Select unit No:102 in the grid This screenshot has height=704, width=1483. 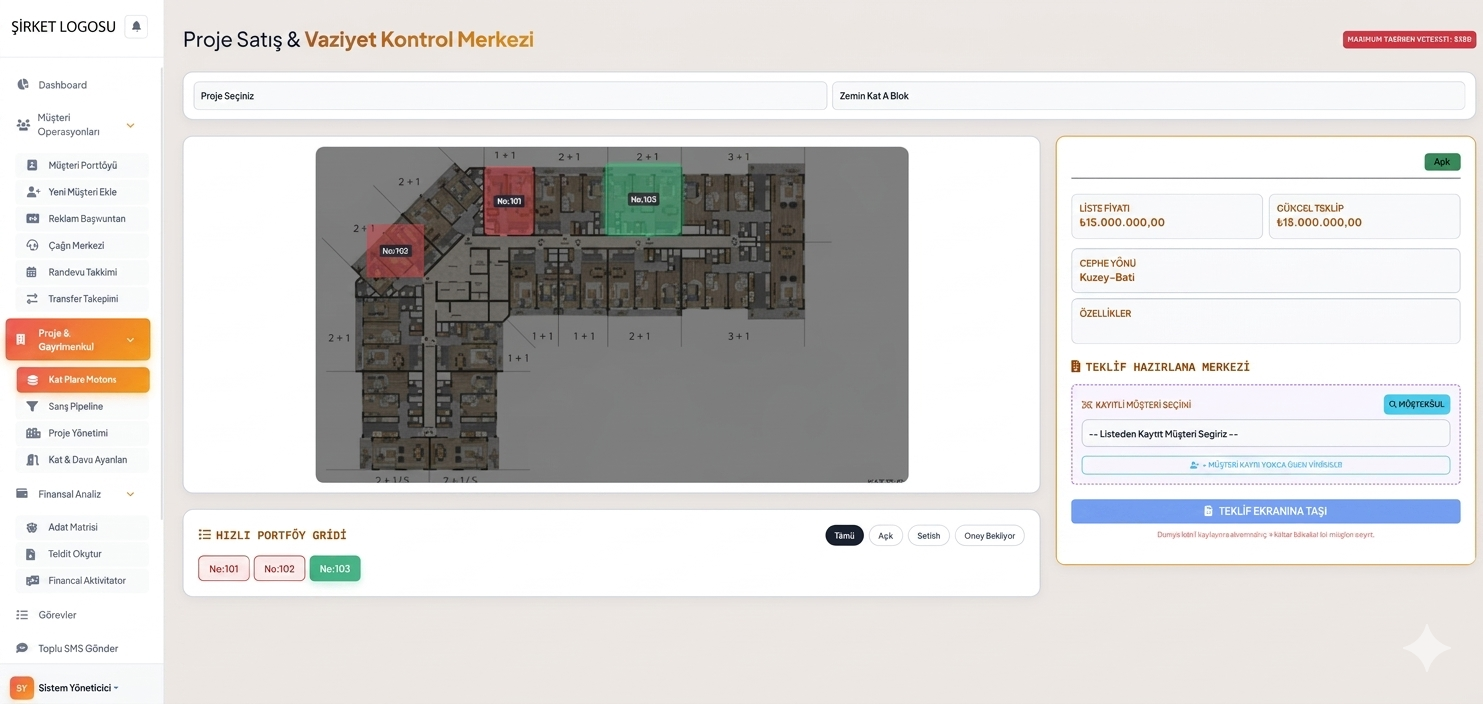click(x=279, y=569)
